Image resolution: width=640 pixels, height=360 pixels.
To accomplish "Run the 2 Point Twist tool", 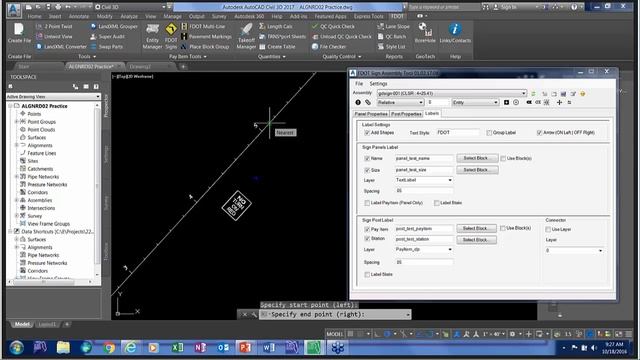I will click(54, 26).
